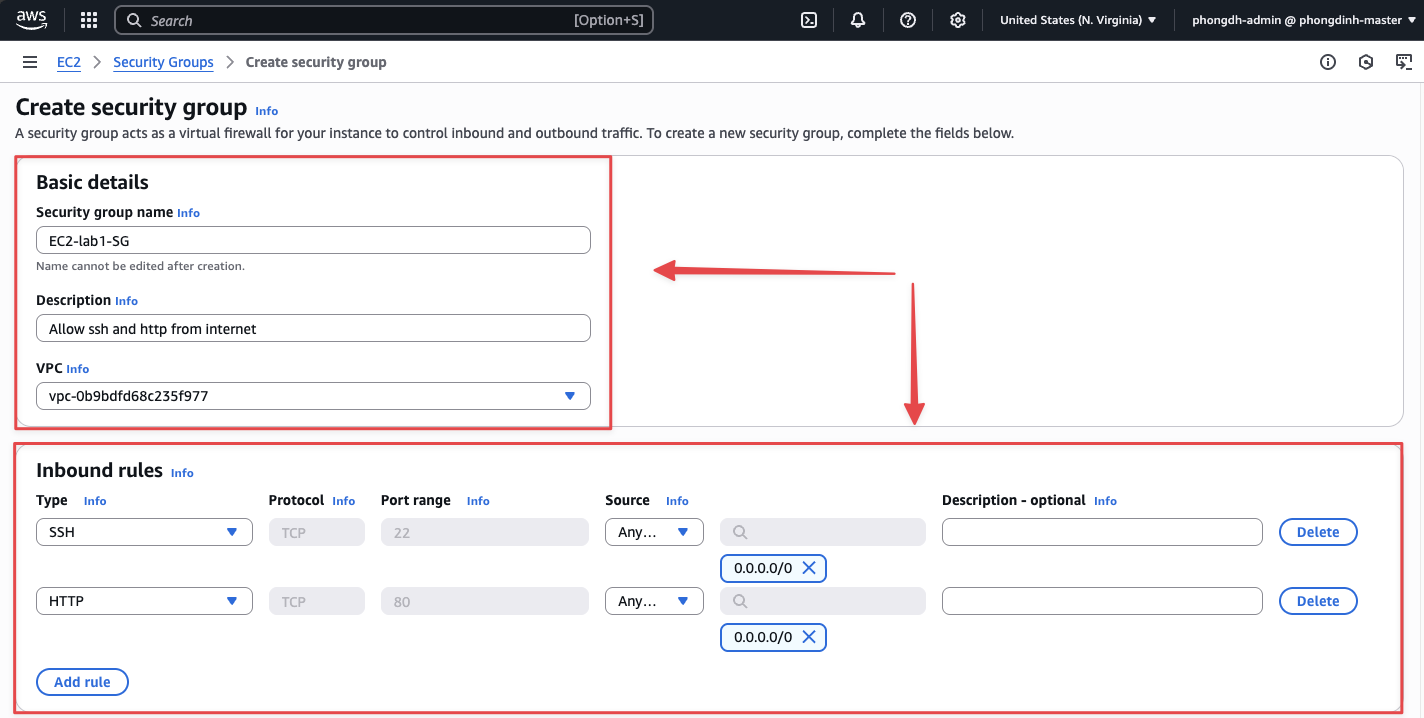Click the Add rule button

click(x=82, y=682)
